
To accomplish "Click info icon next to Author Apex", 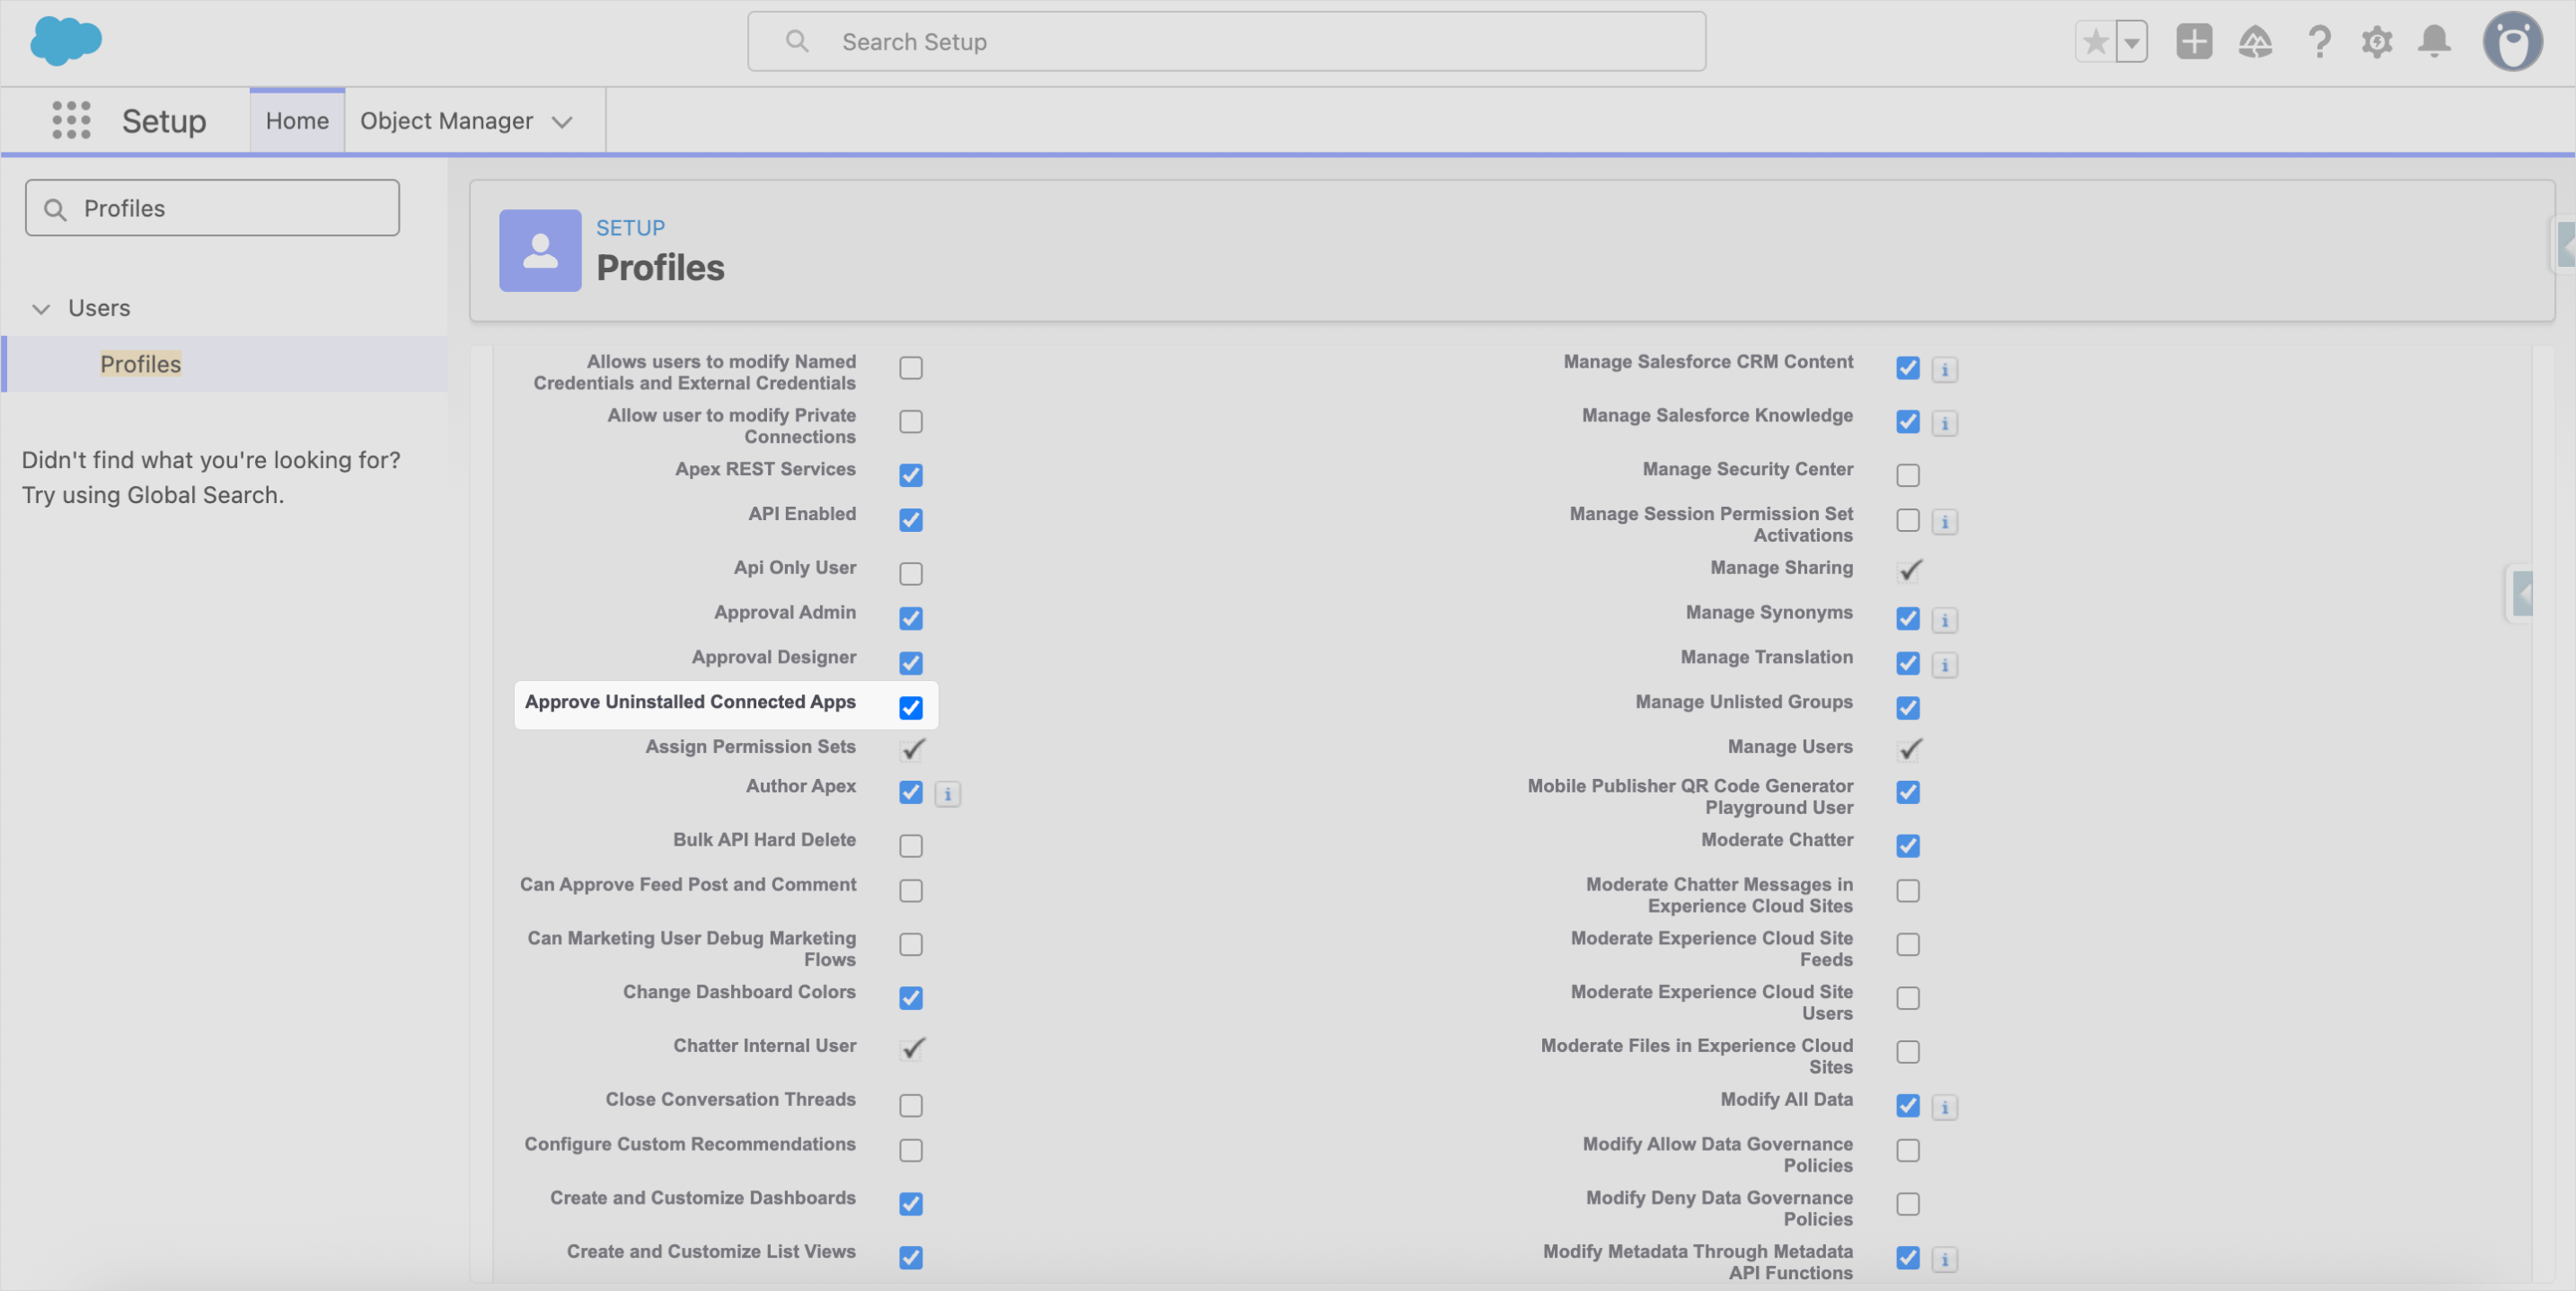I will click(x=947, y=794).
